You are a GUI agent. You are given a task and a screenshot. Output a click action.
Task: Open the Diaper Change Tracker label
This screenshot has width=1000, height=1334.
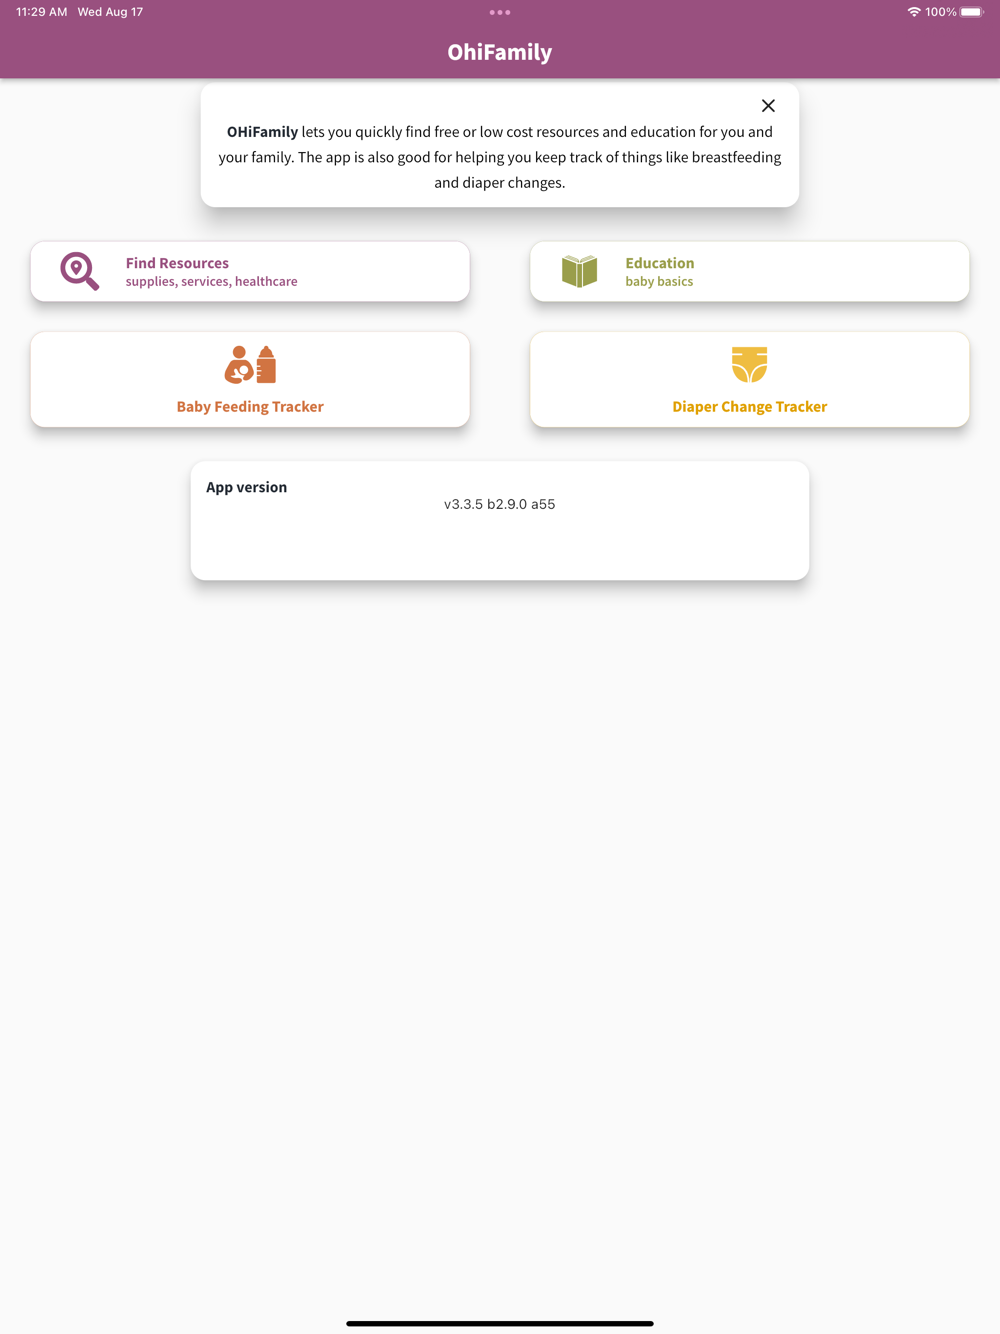point(750,407)
